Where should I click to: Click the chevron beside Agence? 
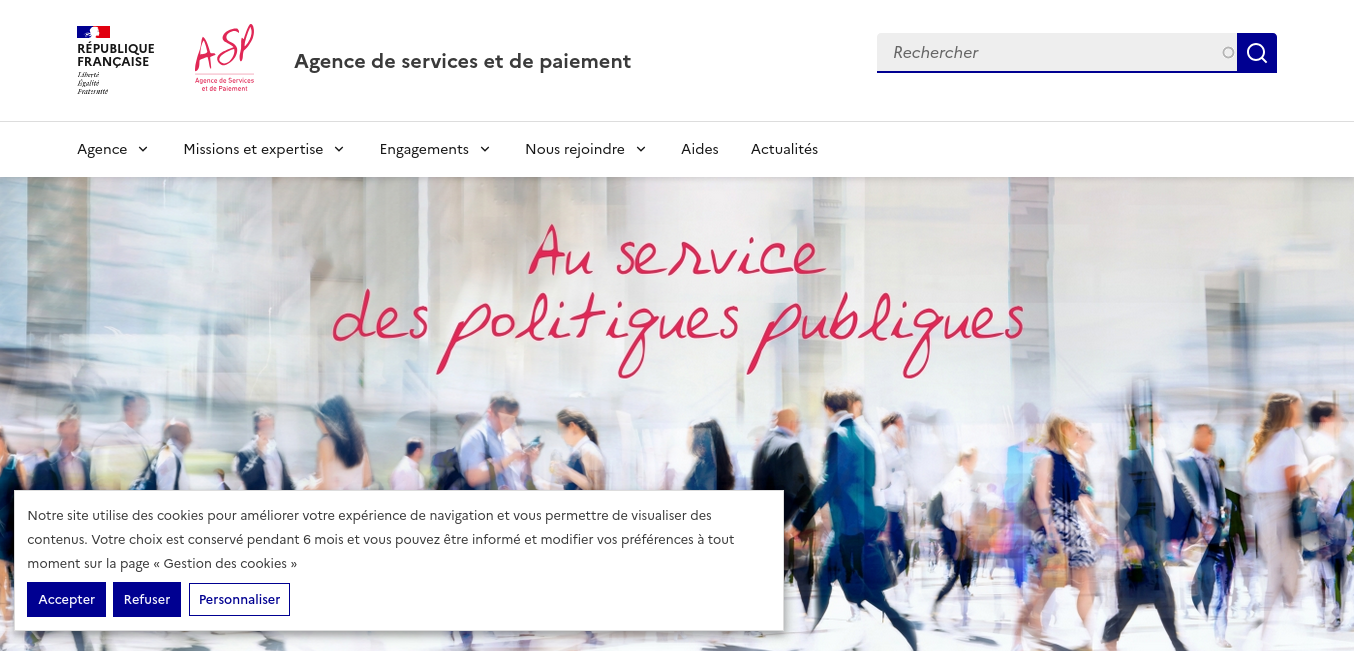pyautogui.click(x=143, y=149)
